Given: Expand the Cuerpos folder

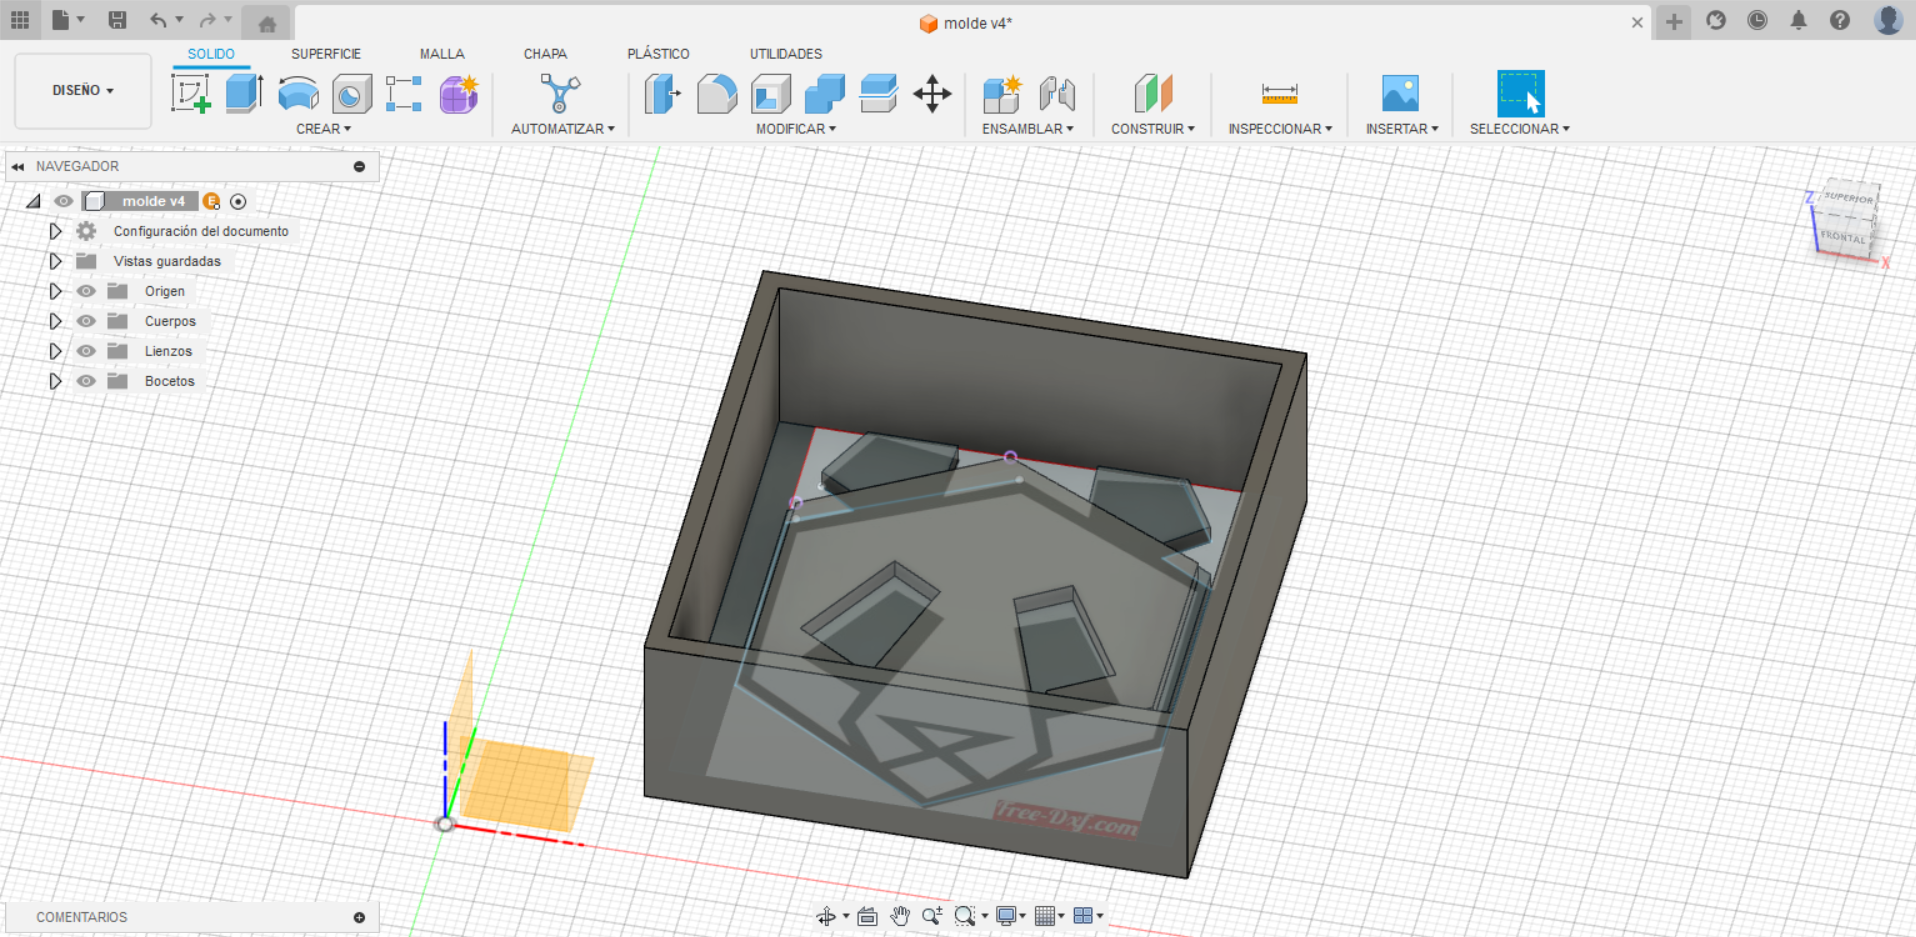Looking at the screenshot, I should point(55,321).
